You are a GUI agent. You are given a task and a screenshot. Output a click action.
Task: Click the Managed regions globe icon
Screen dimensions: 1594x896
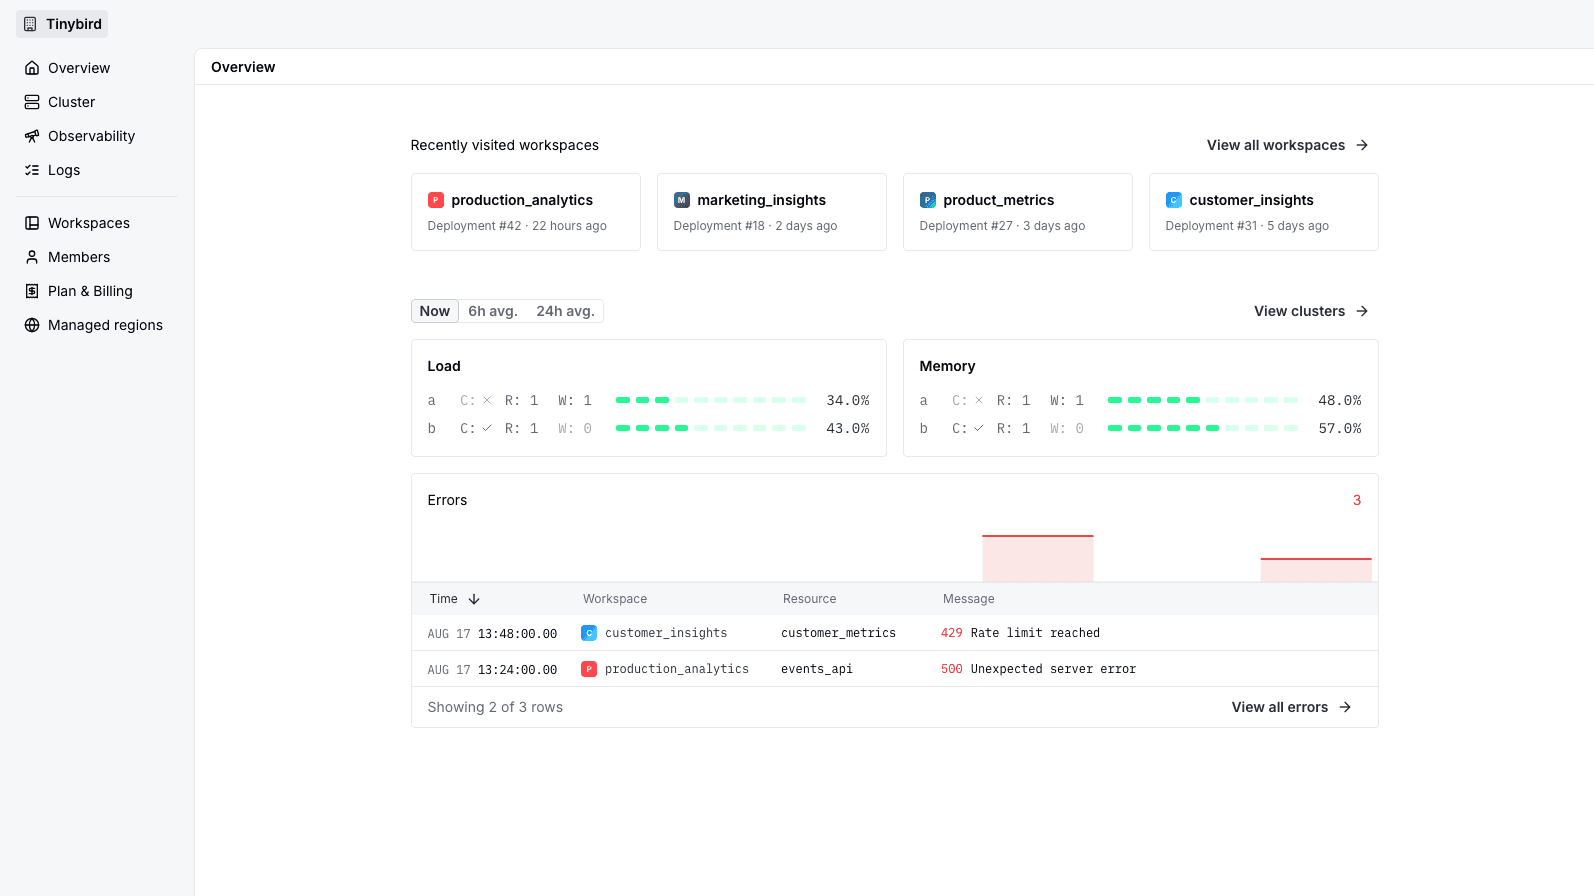pos(32,325)
